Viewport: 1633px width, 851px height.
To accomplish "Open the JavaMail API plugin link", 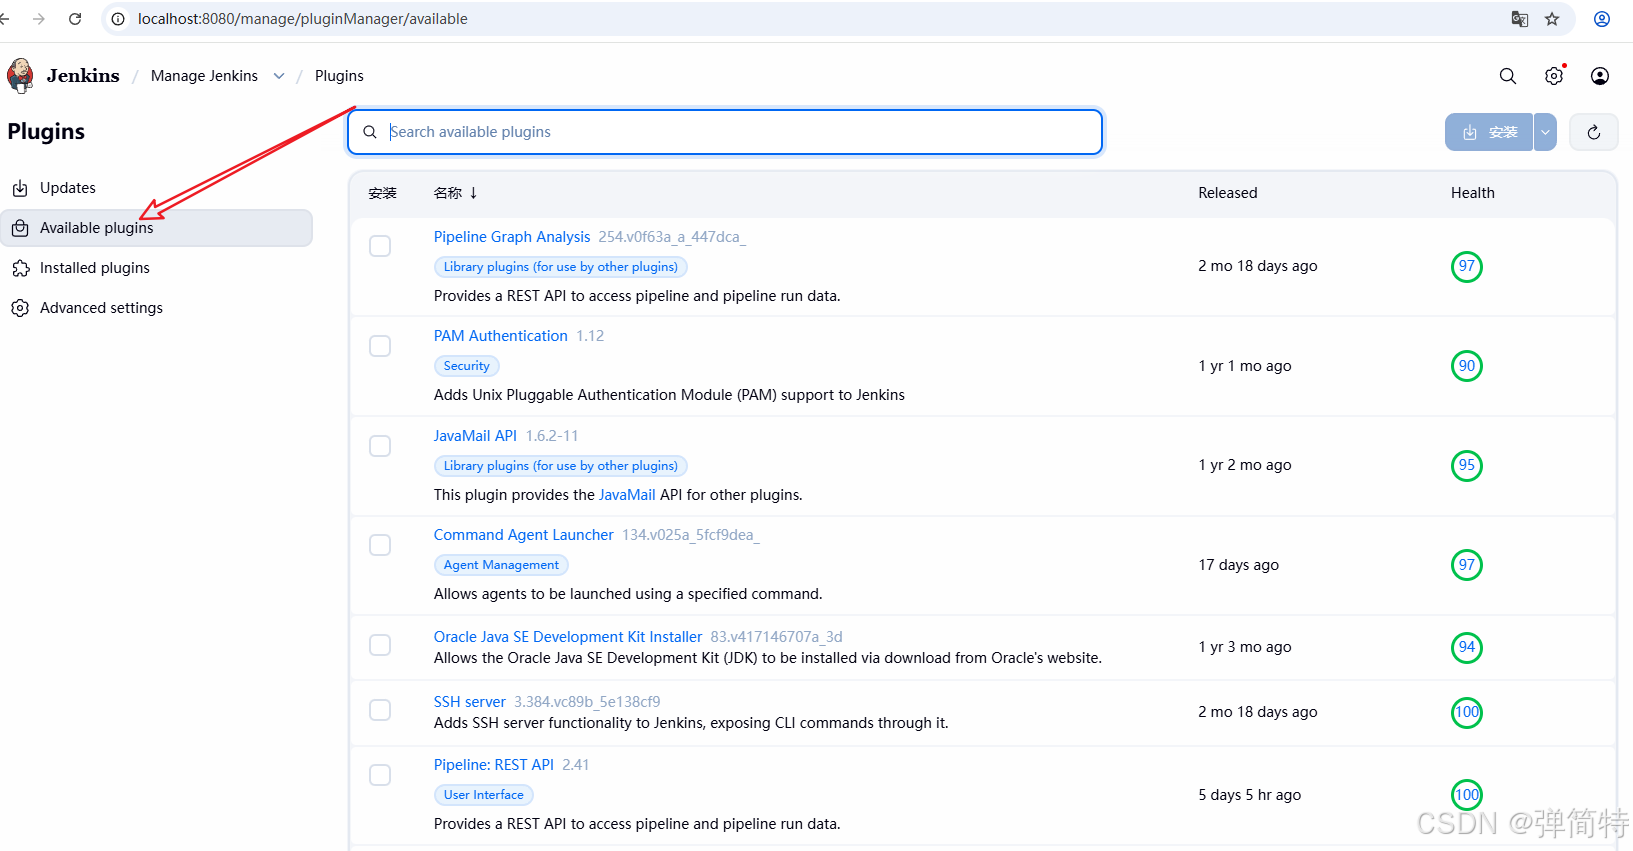I will pyautogui.click(x=476, y=436).
